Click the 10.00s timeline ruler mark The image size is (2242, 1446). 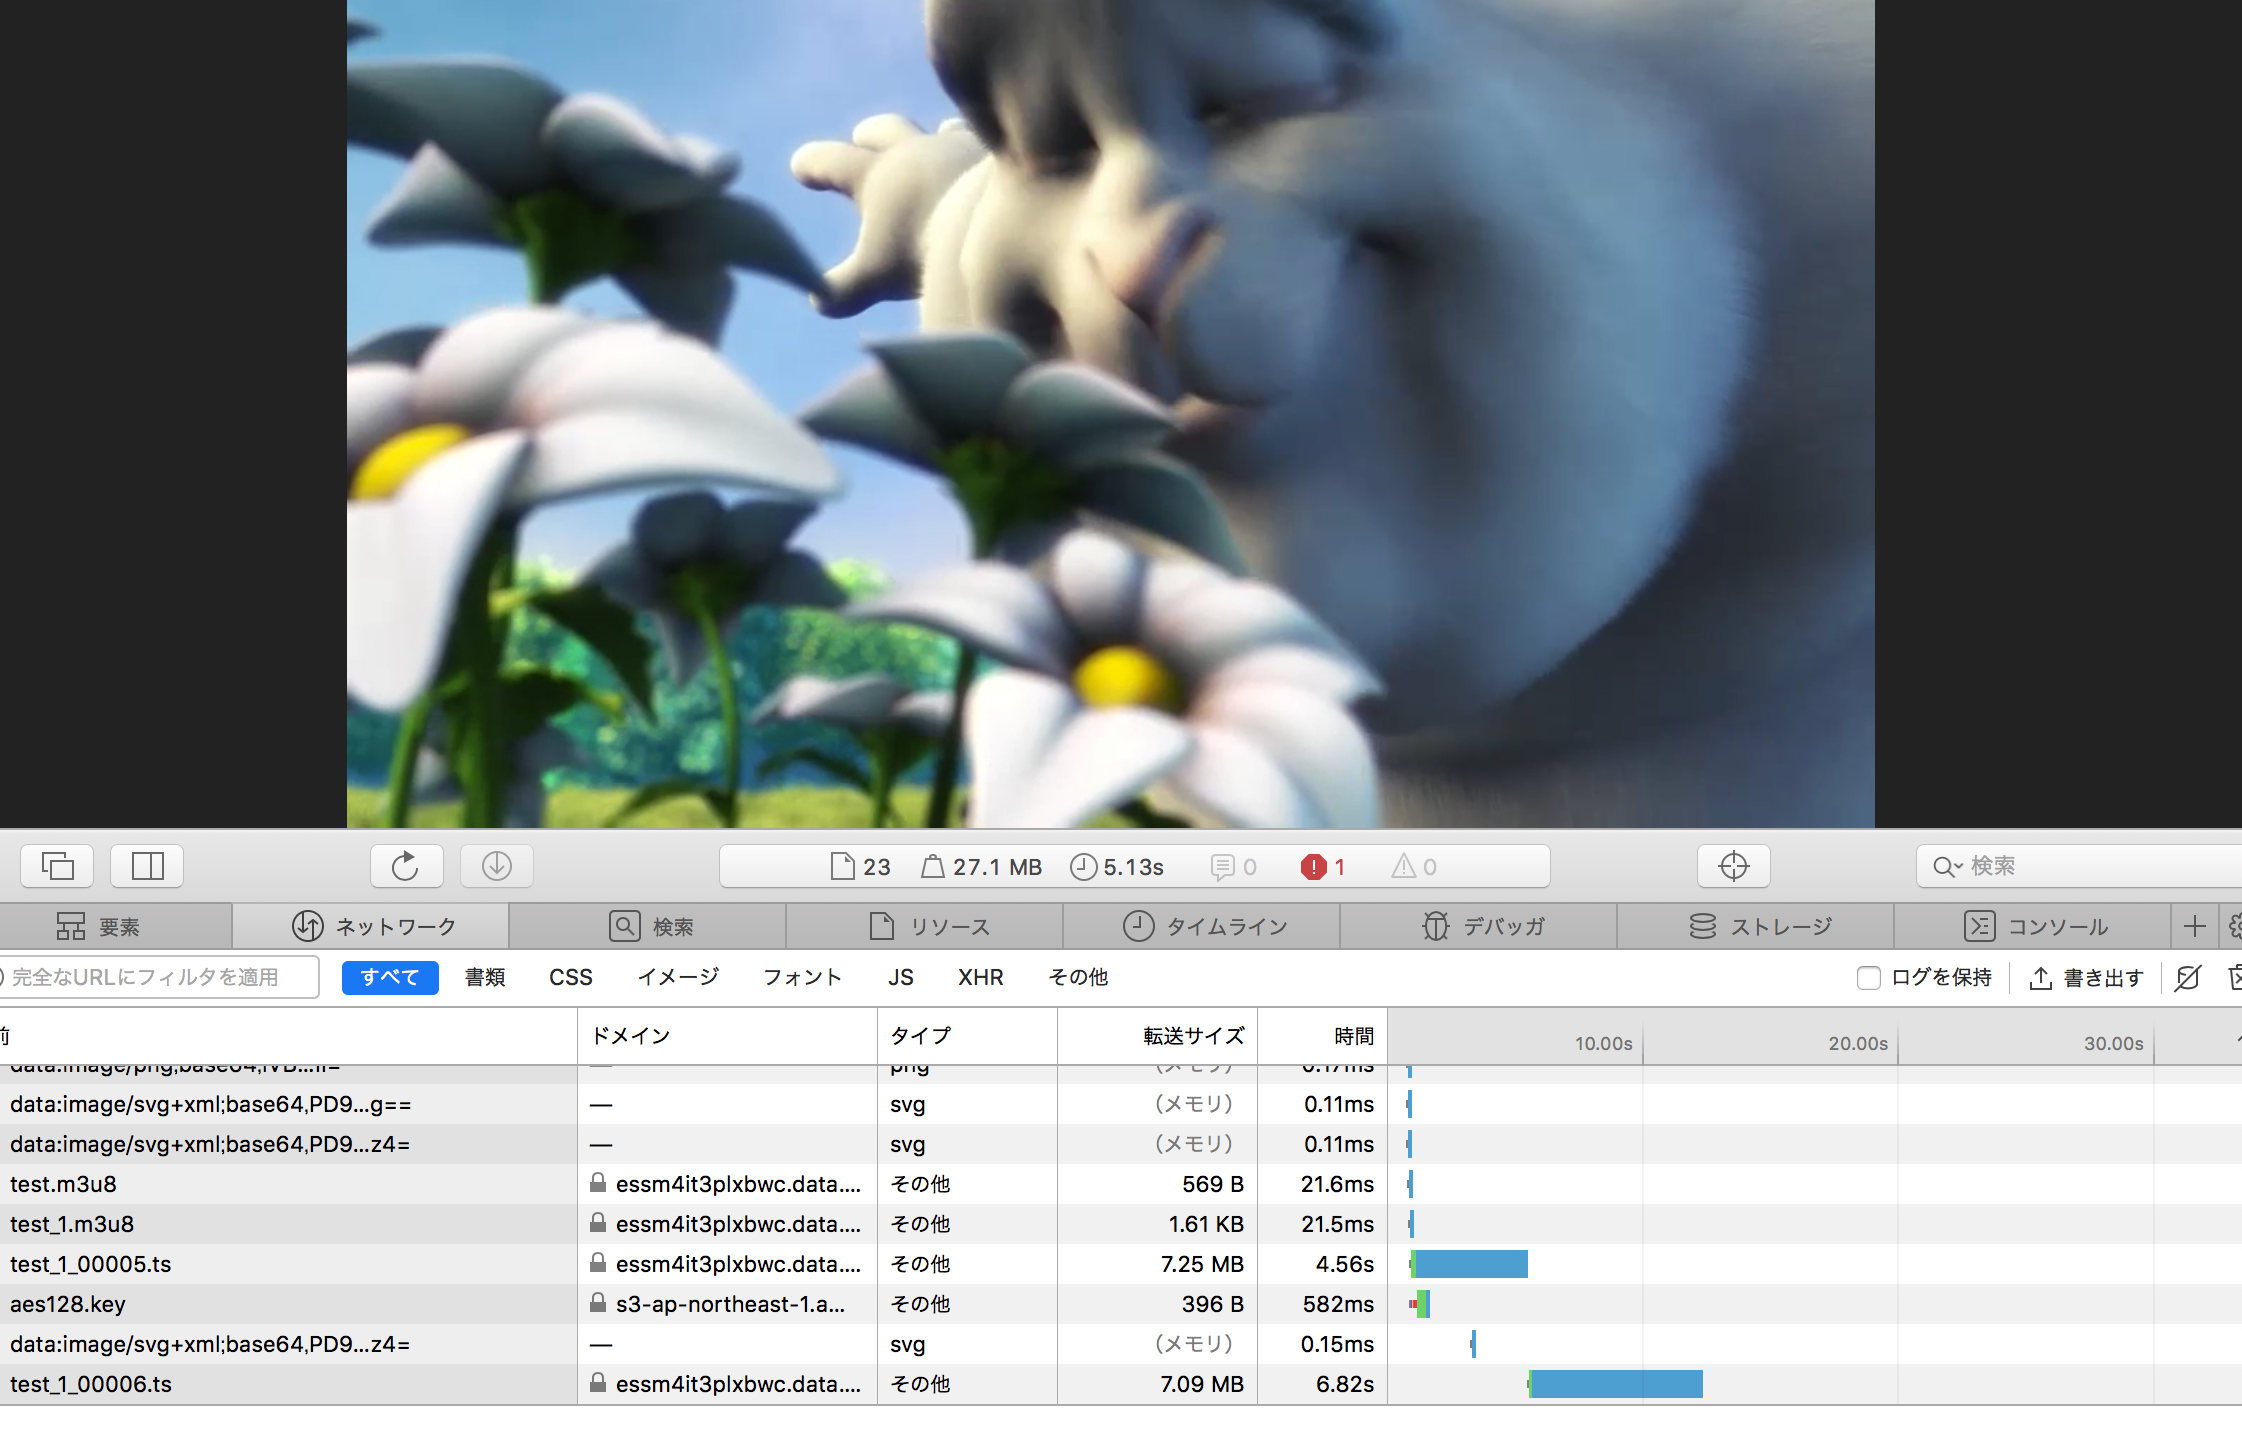1603,1043
